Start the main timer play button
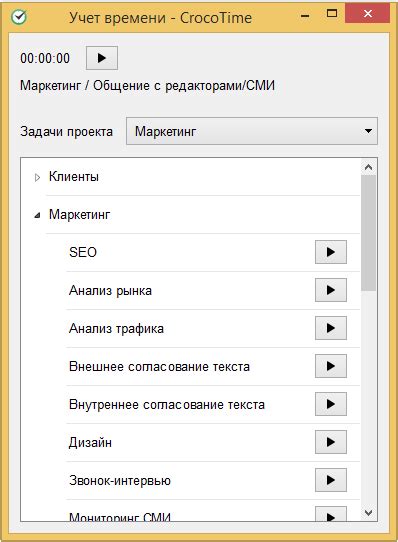The height and width of the screenshot is (542, 398). 102,58
